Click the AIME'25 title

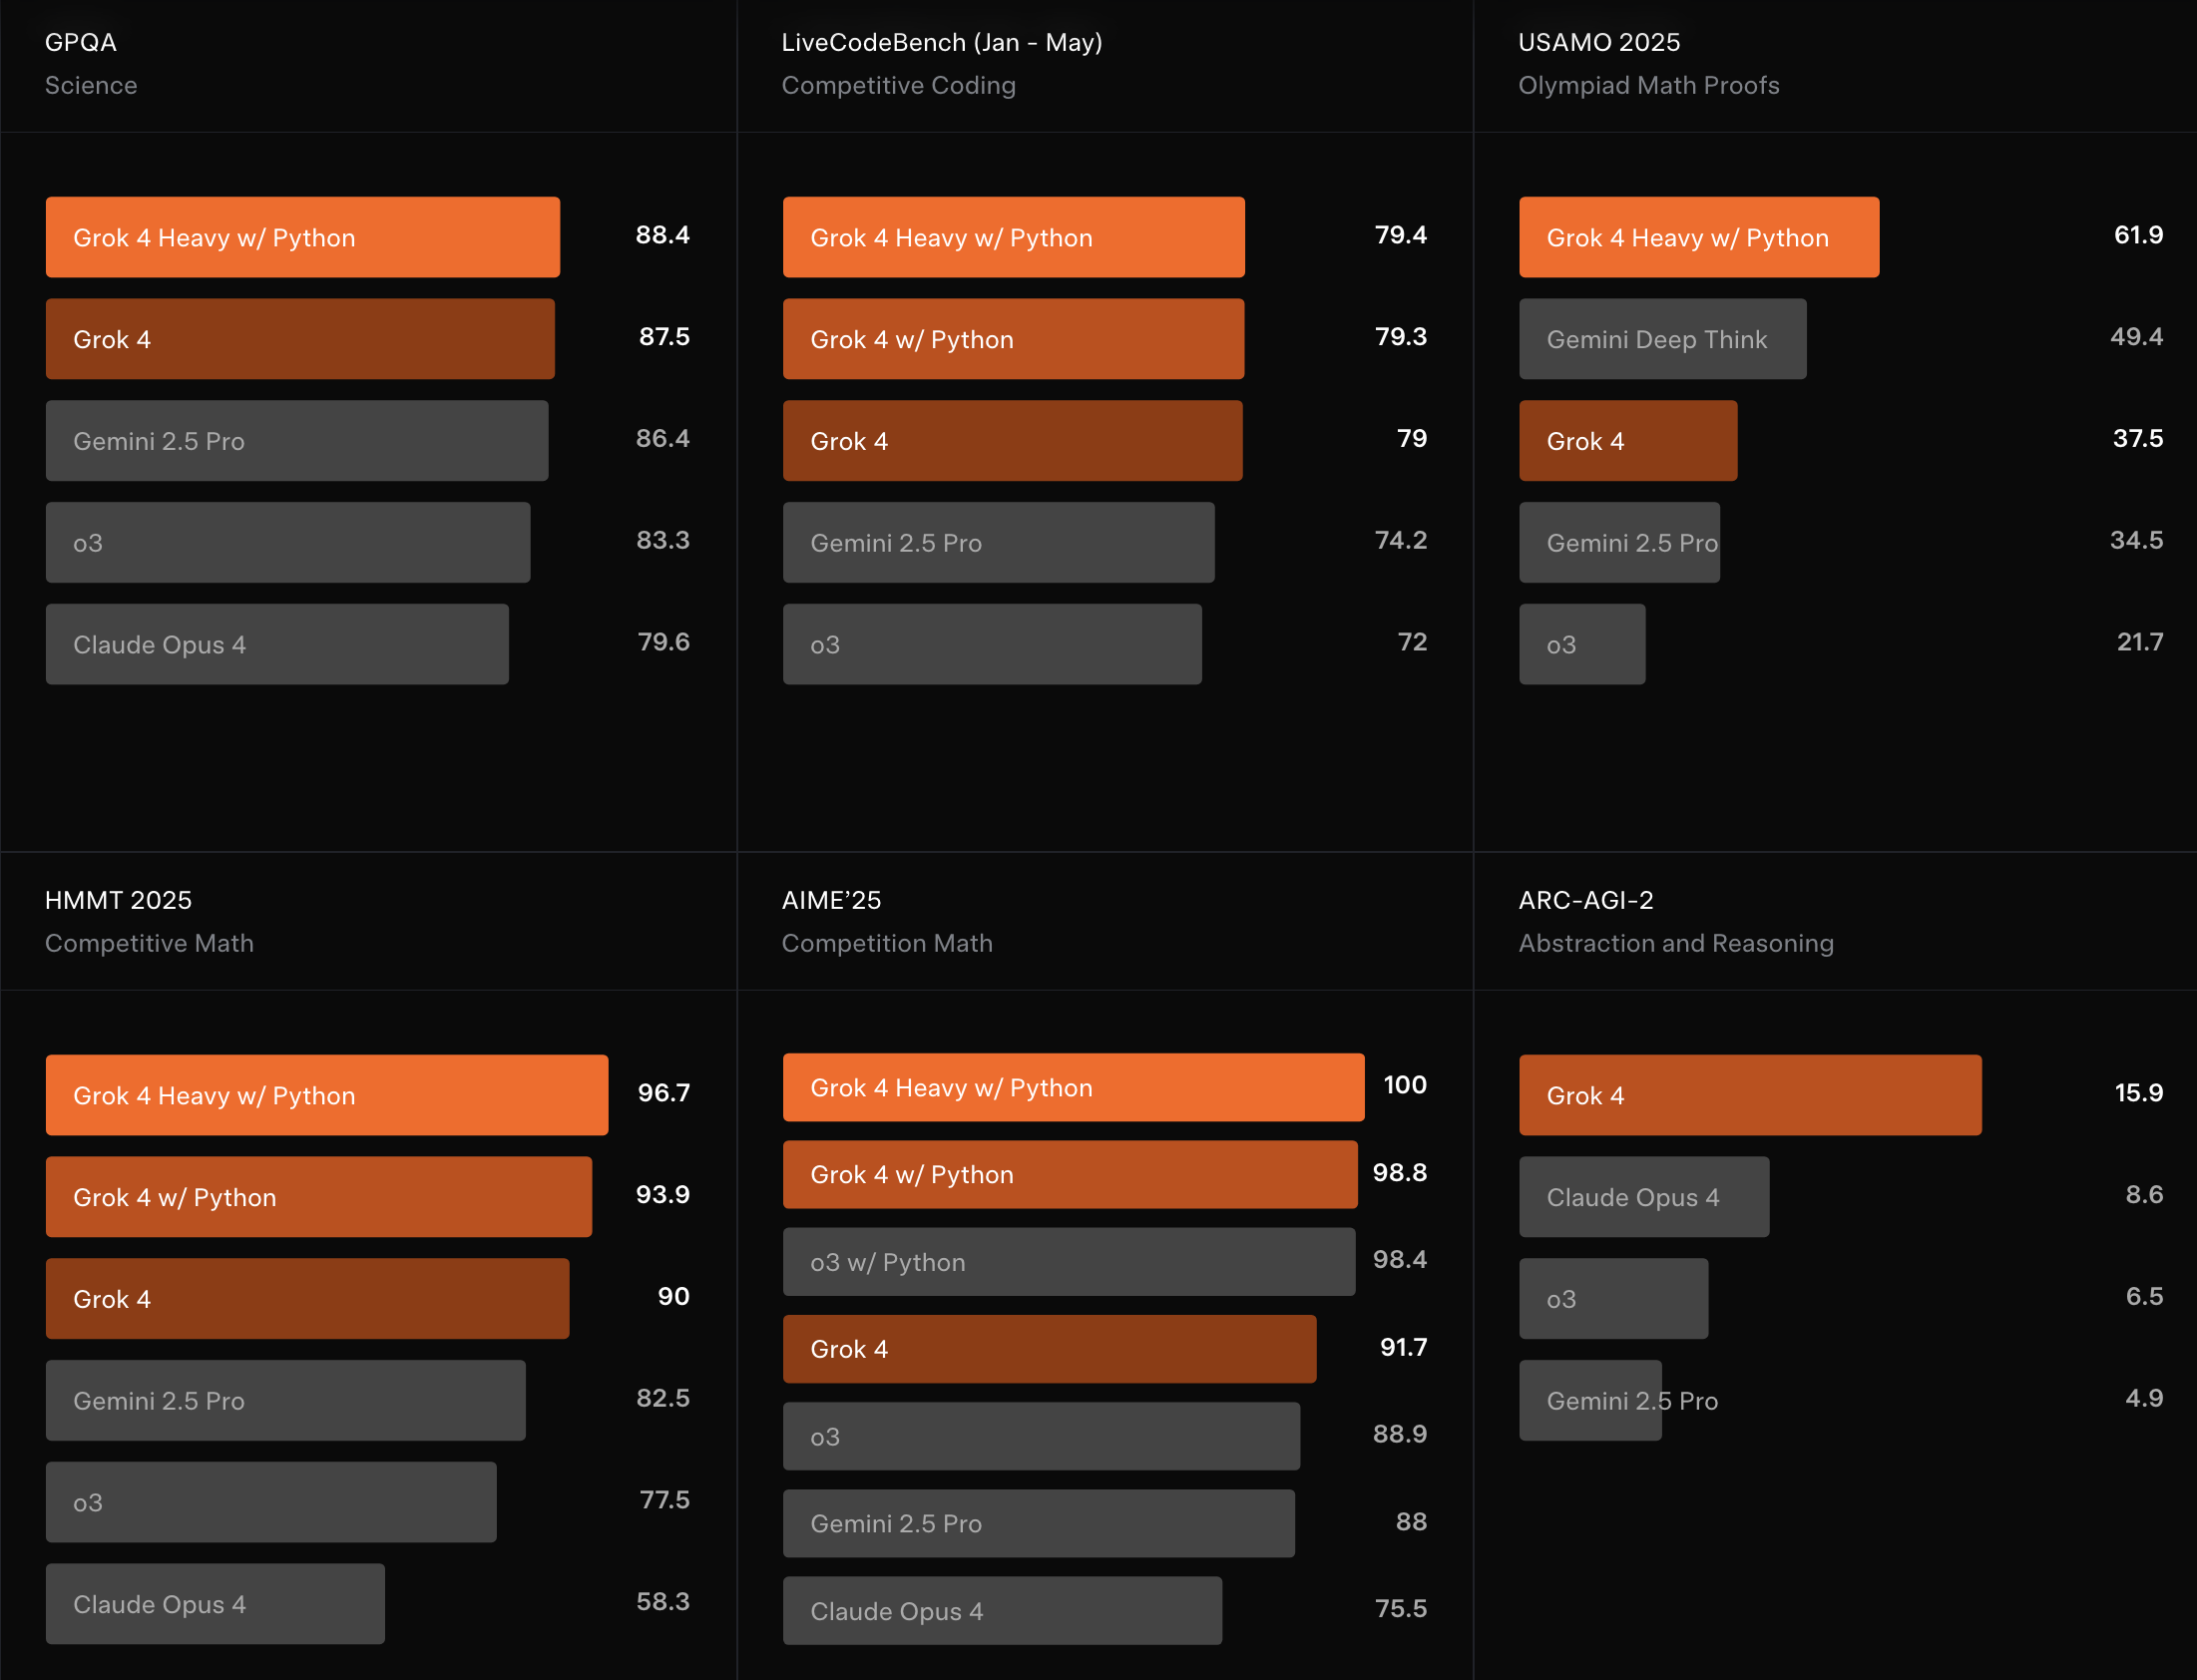(831, 900)
